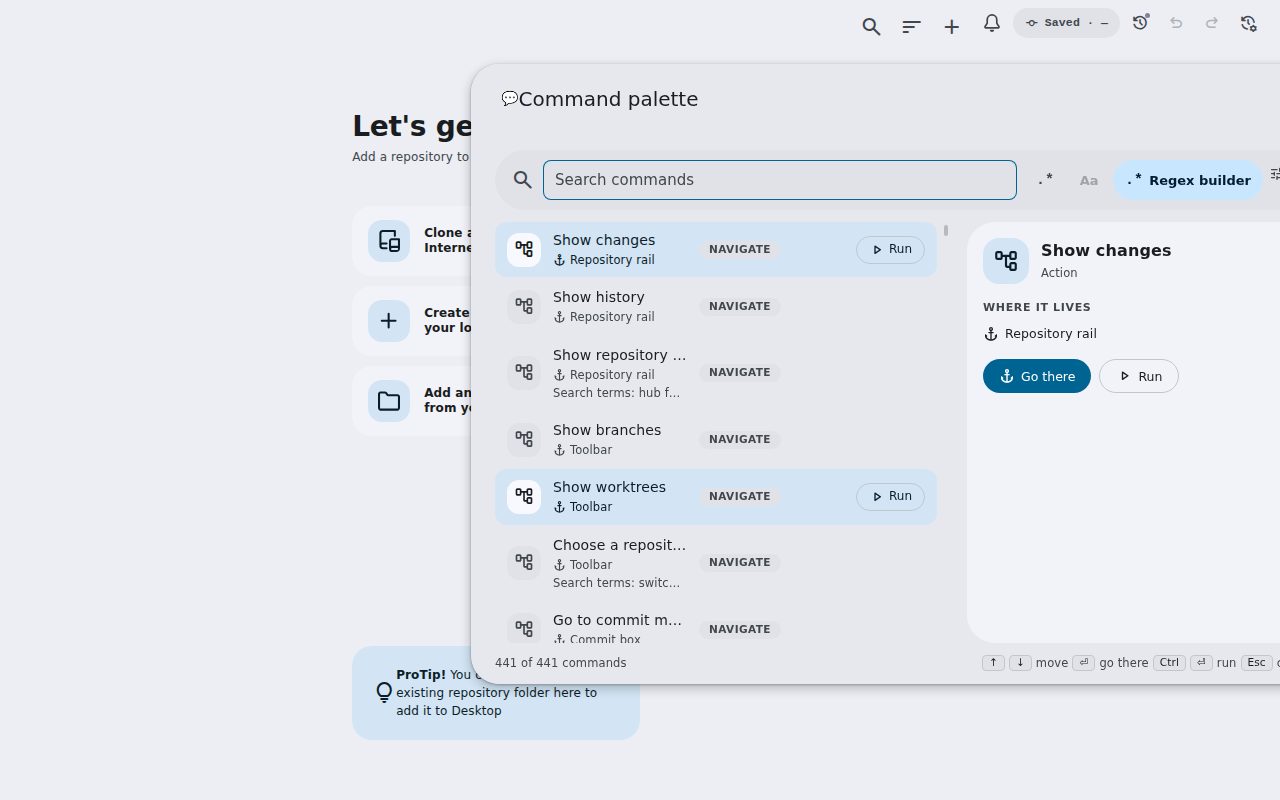This screenshot has height=800, width=1280.
Task: Select the Show repository command row
Action: [716, 372]
